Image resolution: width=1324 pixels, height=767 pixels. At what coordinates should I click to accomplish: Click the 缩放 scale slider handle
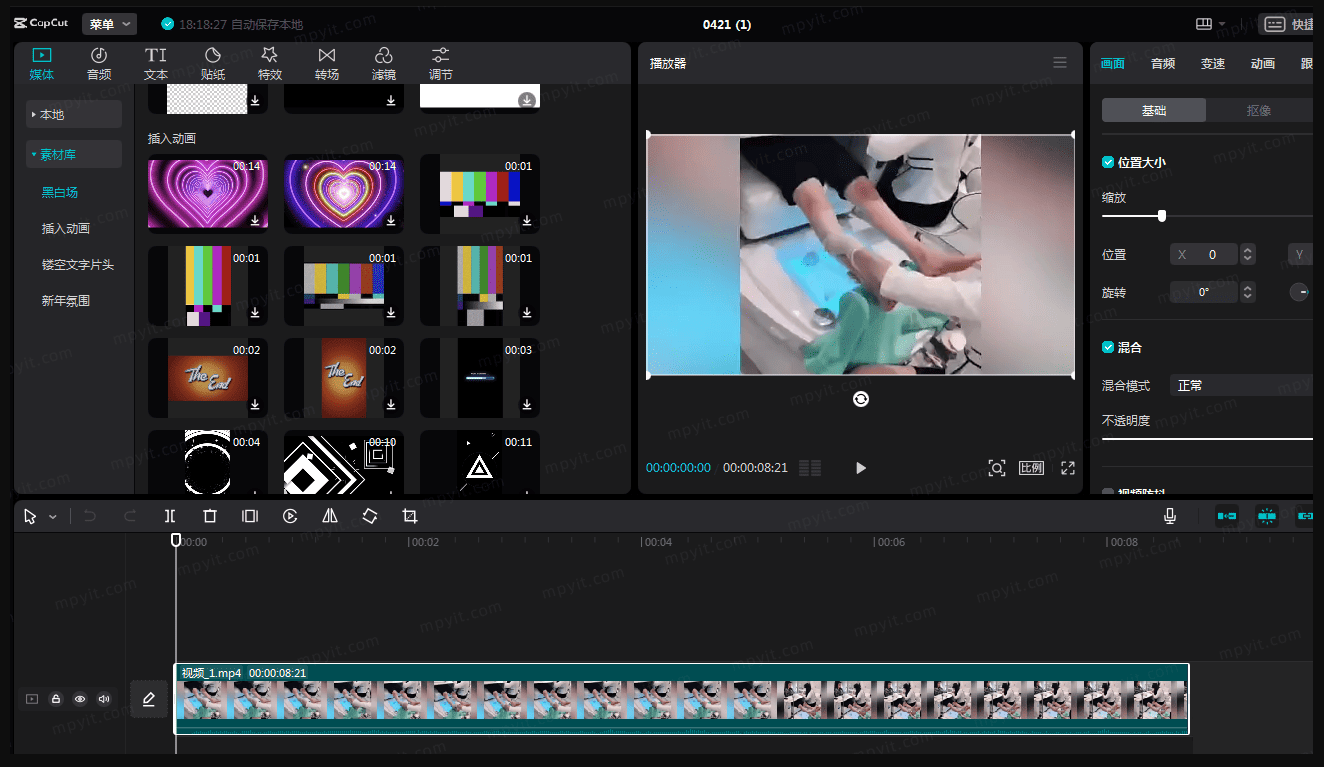(x=1161, y=216)
